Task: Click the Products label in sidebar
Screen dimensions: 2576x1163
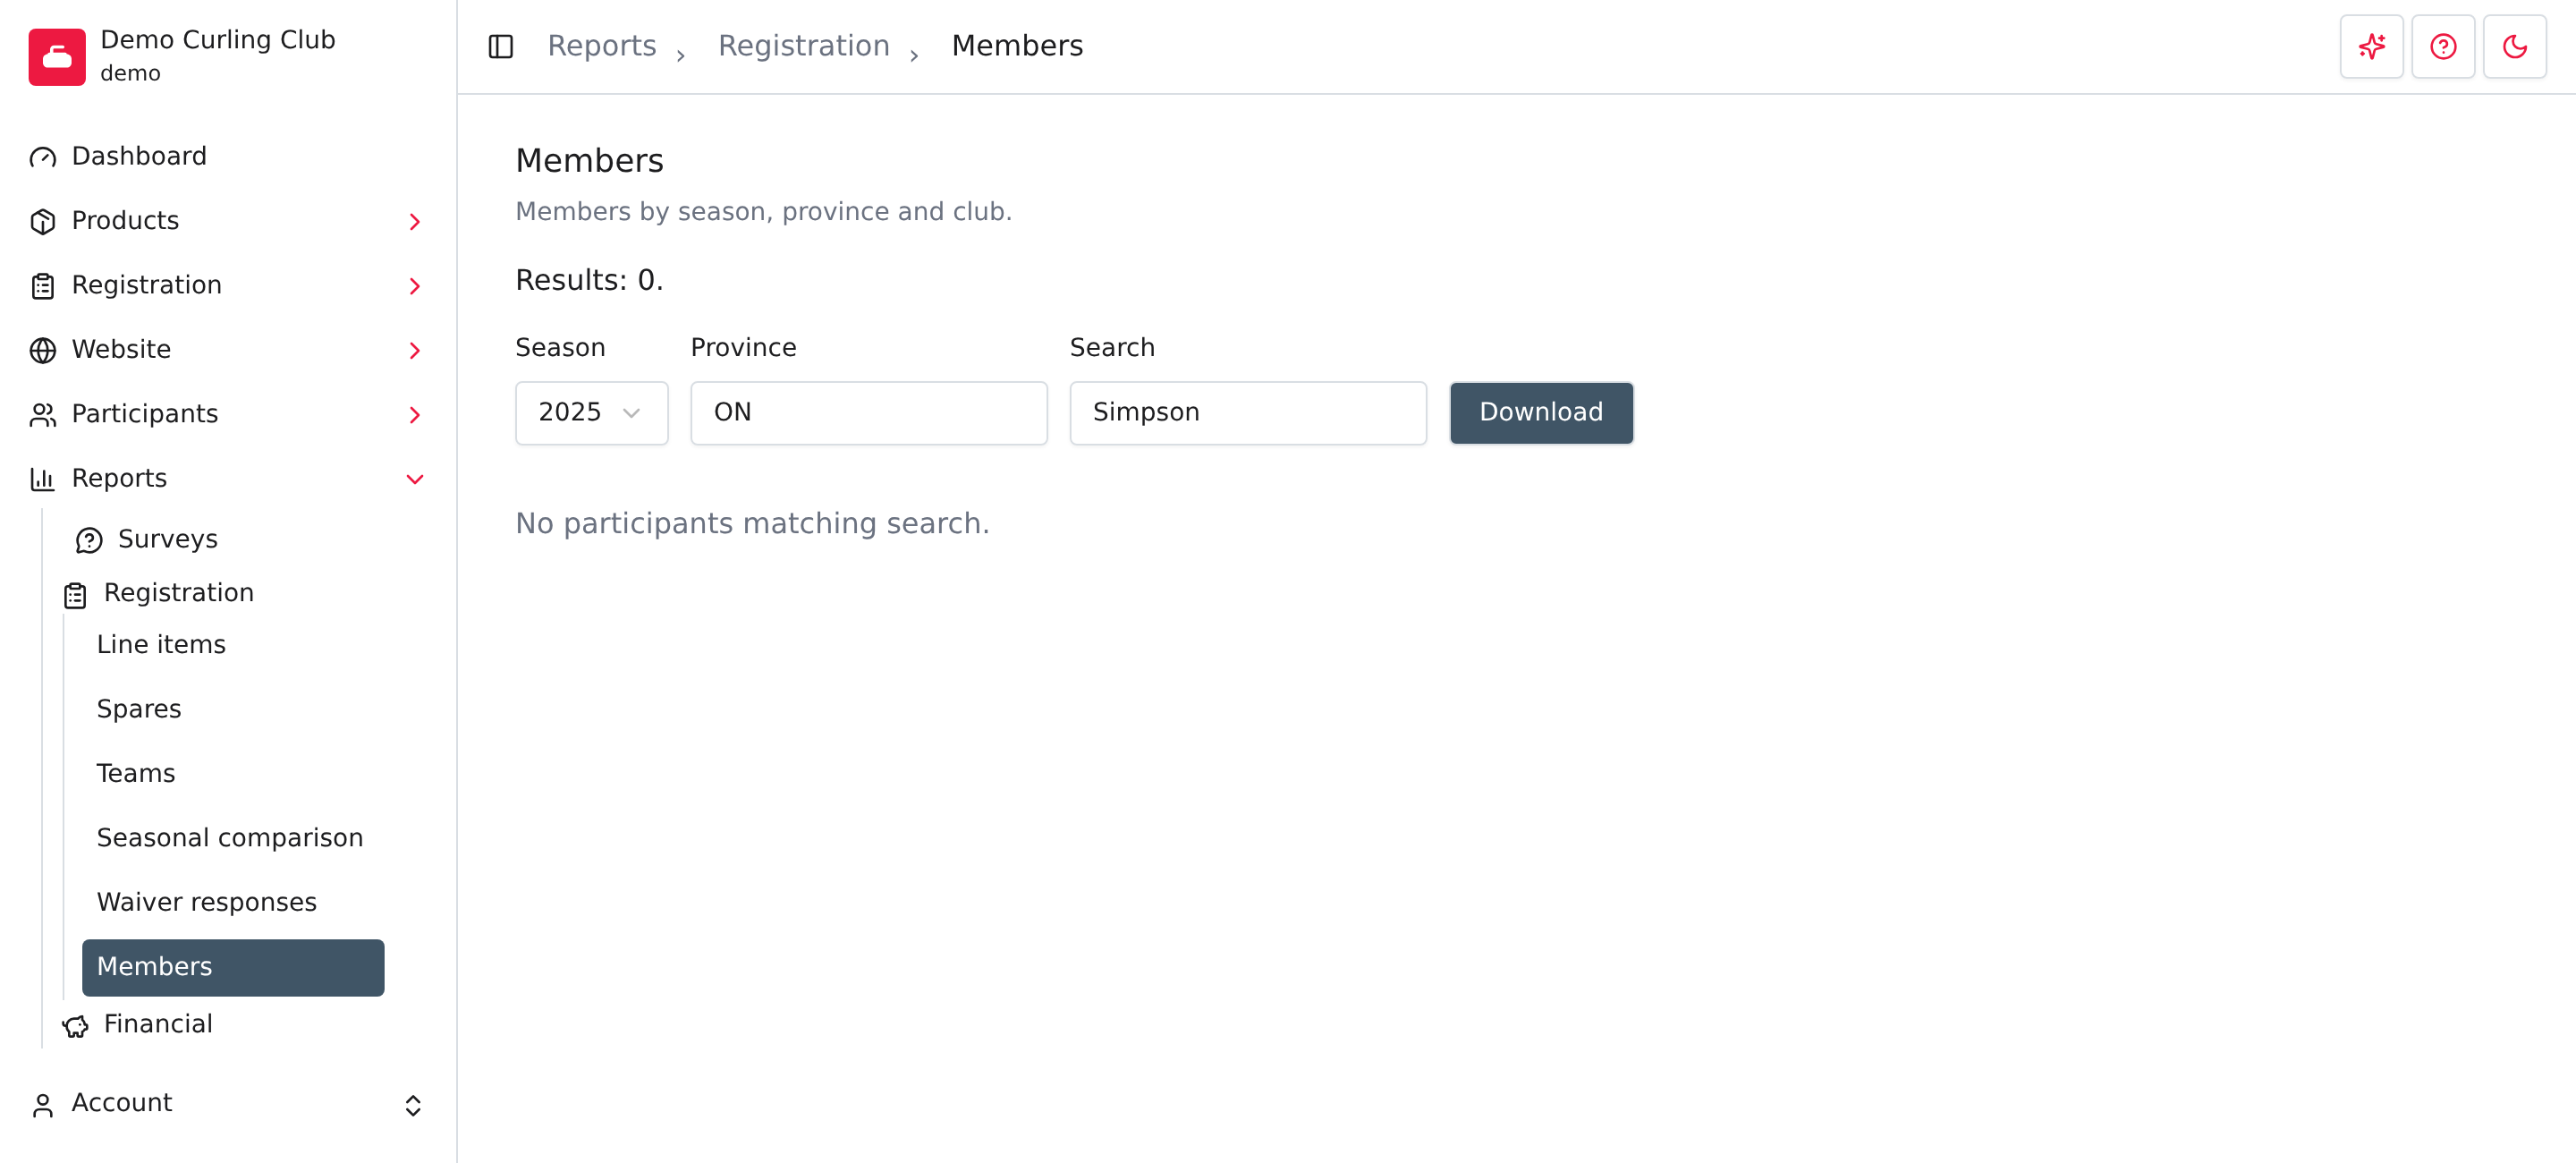Action: [x=125, y=221]
